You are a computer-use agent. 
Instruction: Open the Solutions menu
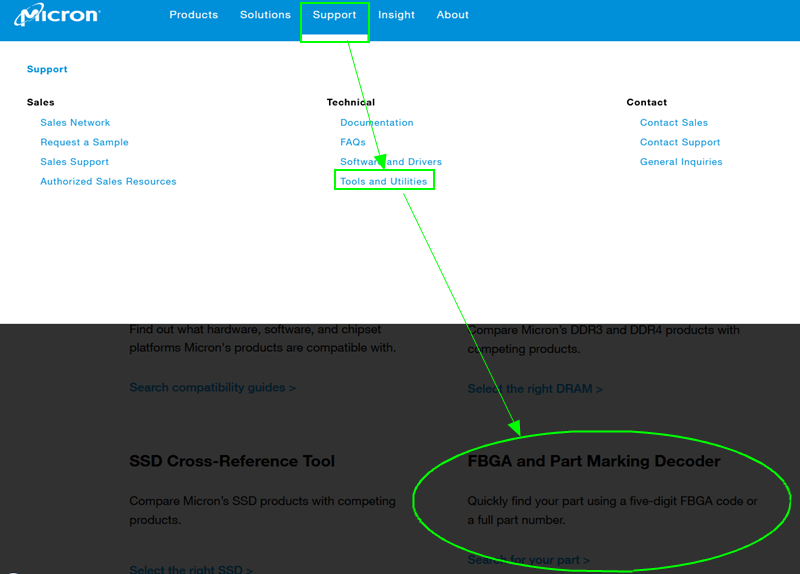click(x=265, y=15)
